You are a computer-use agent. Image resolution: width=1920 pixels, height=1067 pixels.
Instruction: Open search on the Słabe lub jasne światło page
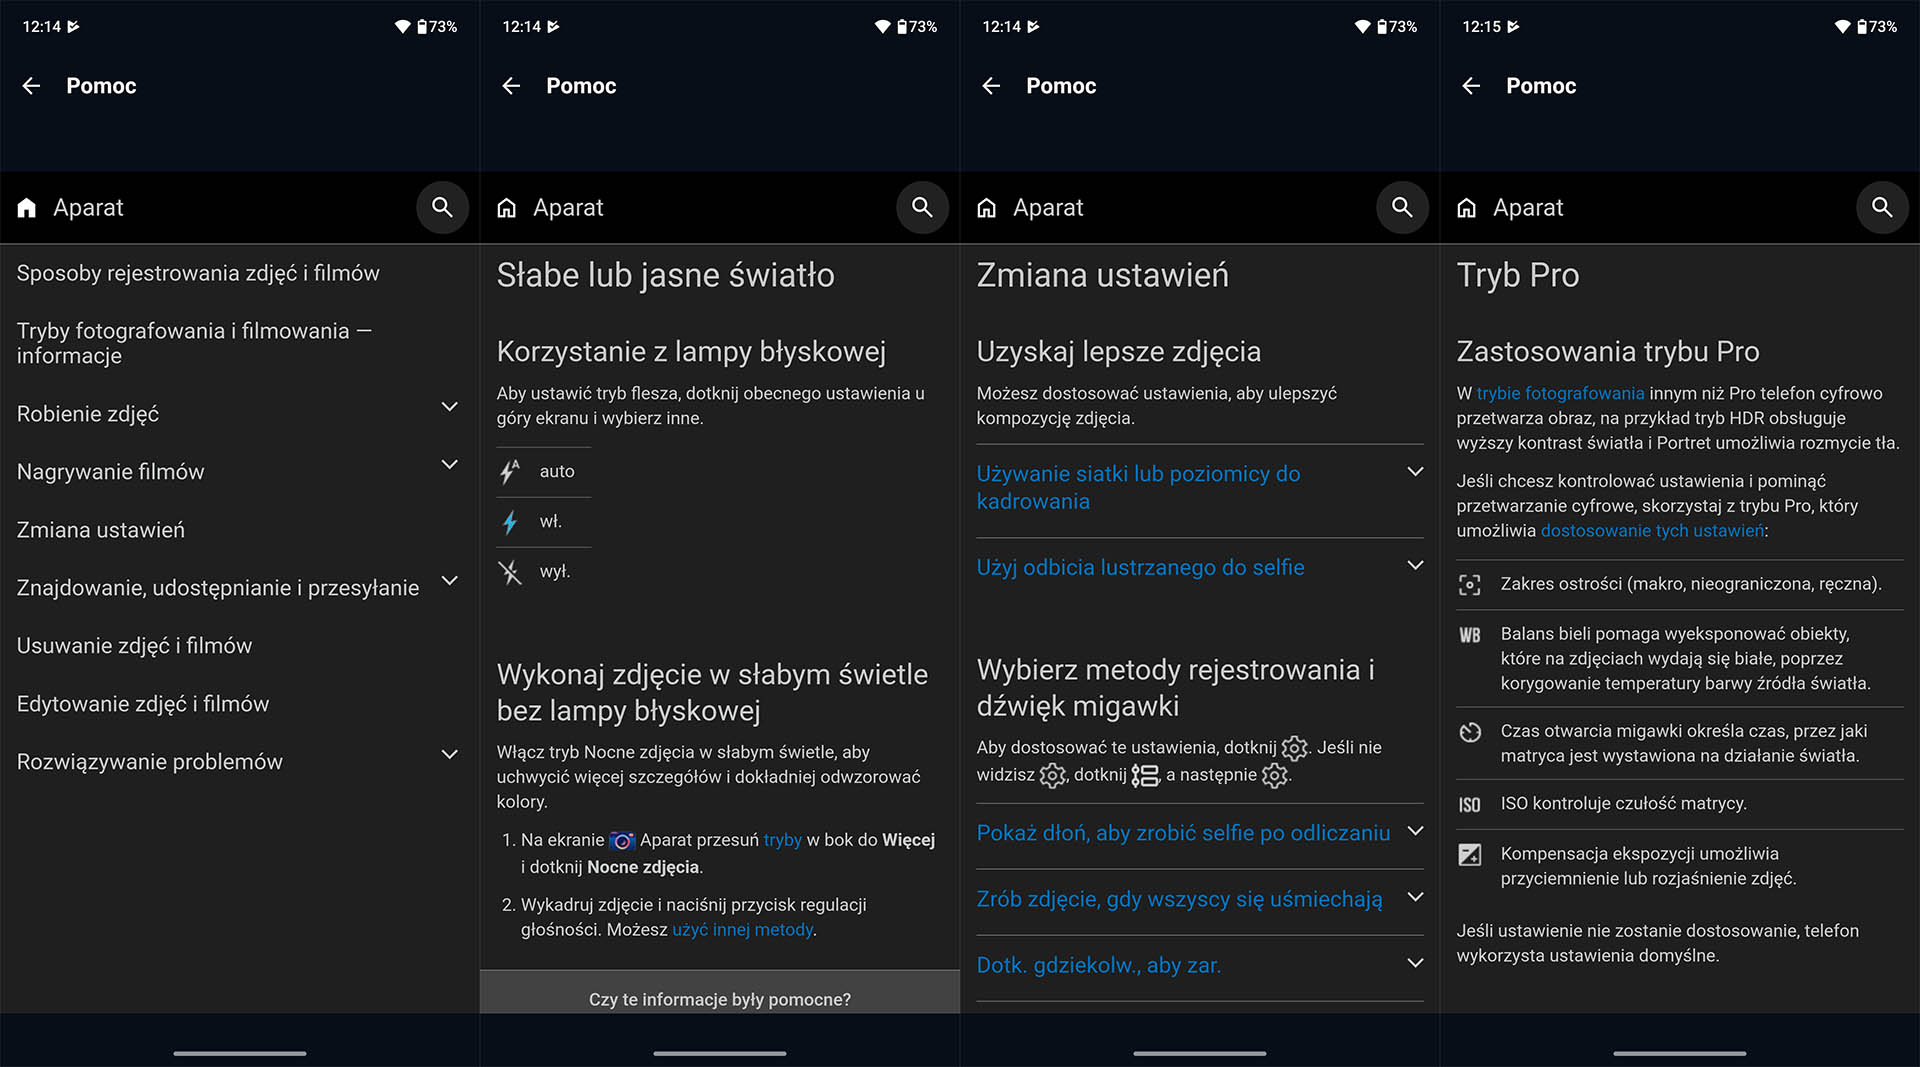[922, 207]
